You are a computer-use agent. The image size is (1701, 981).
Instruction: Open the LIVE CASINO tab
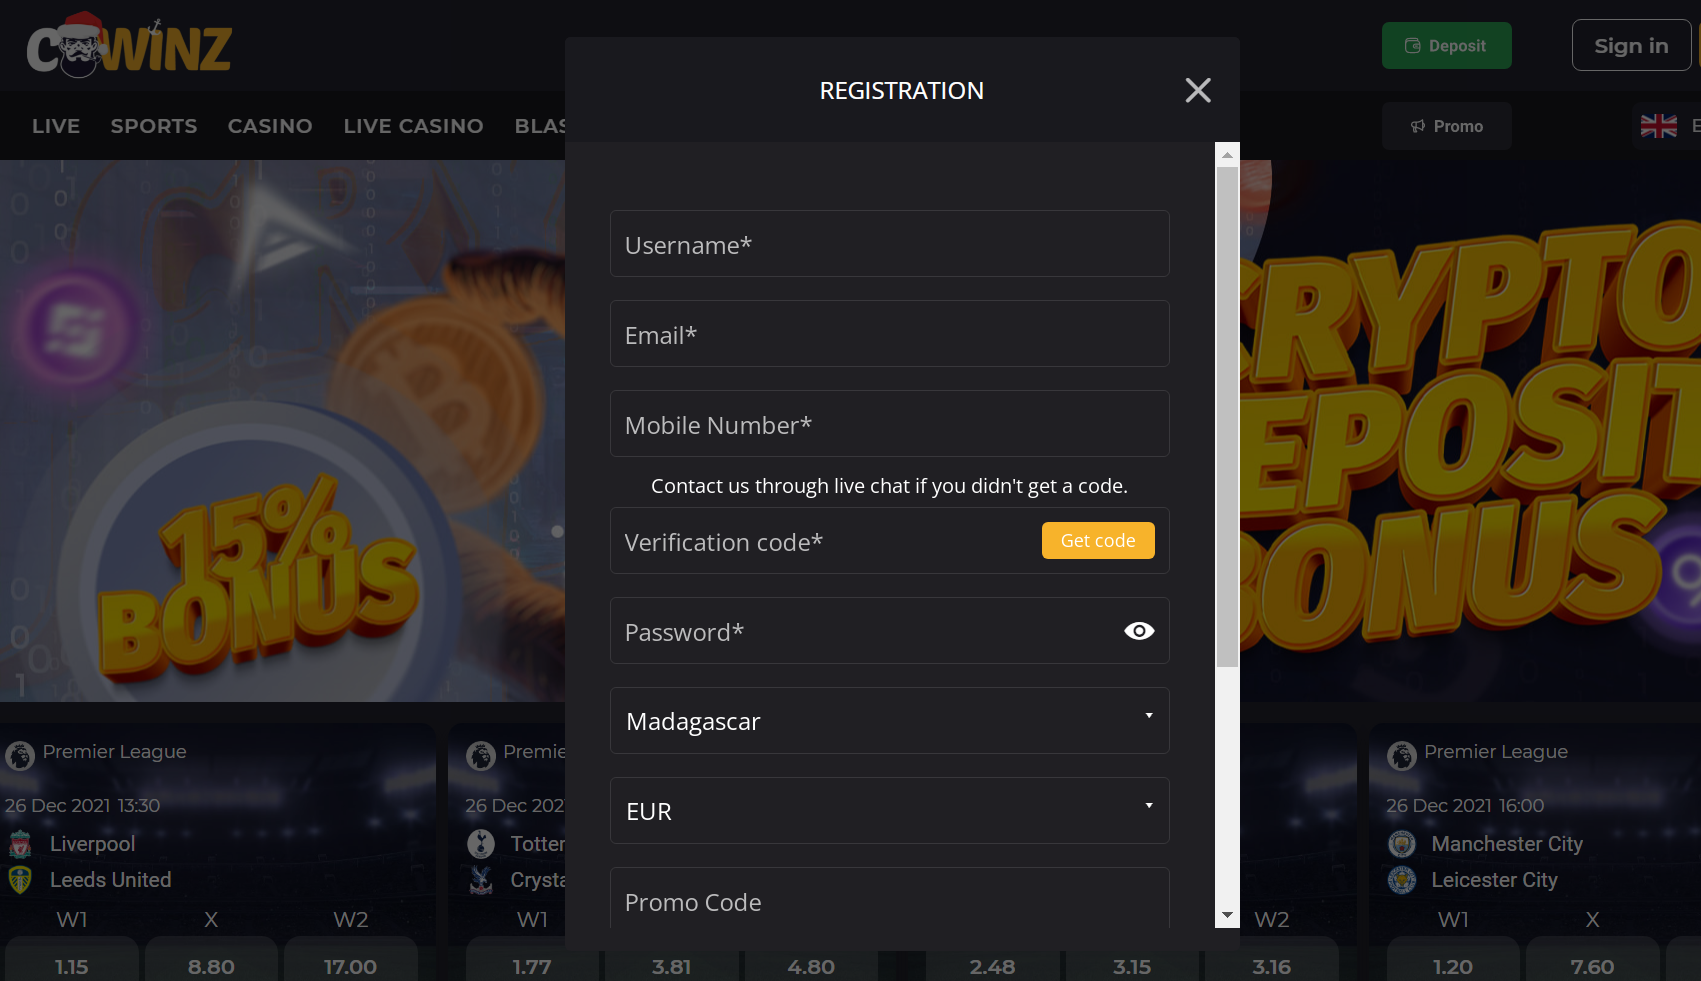click(413, 126)
